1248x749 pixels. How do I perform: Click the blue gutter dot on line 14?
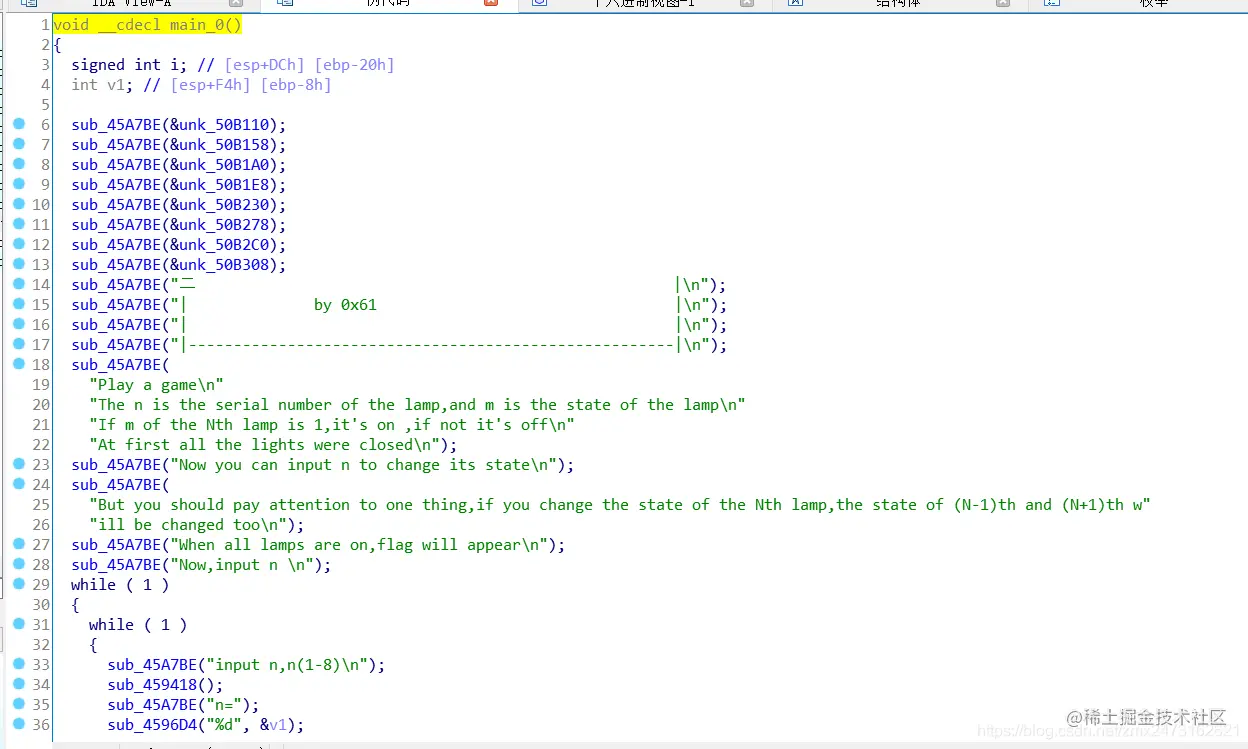pos(18,284)
